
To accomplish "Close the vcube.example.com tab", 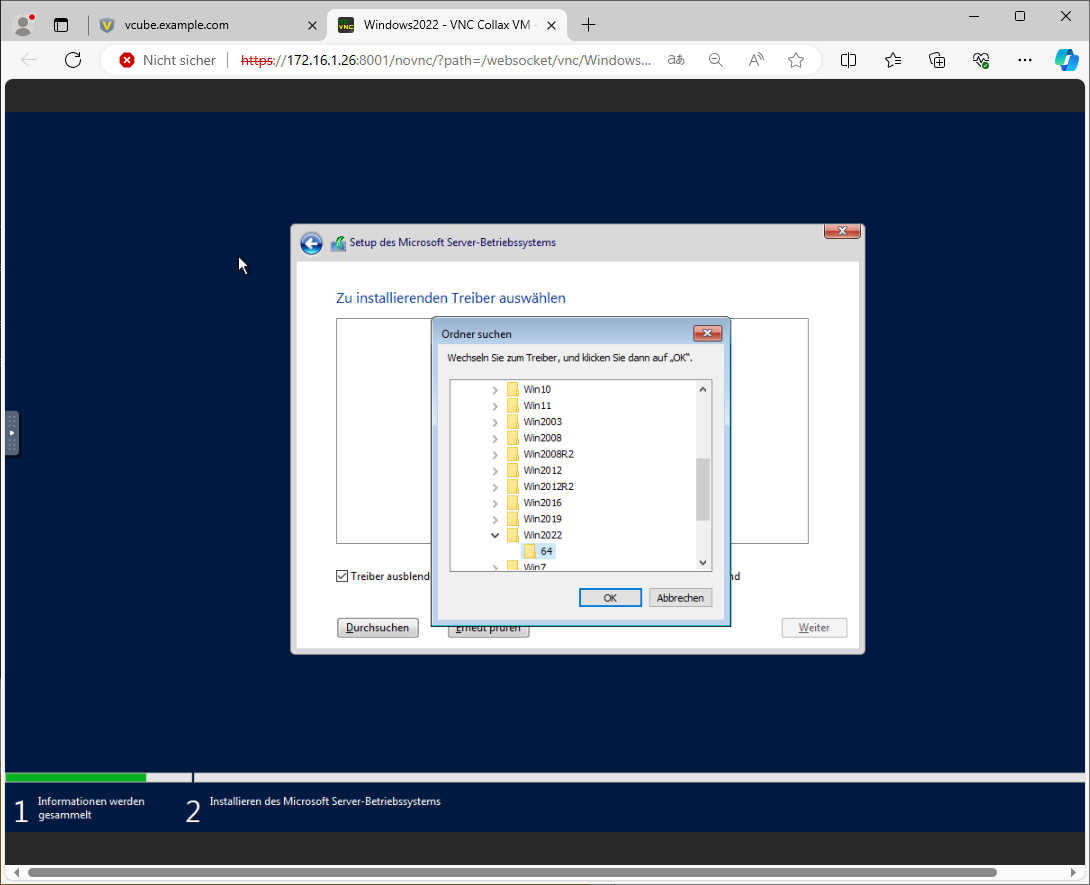I will point(312,26).
